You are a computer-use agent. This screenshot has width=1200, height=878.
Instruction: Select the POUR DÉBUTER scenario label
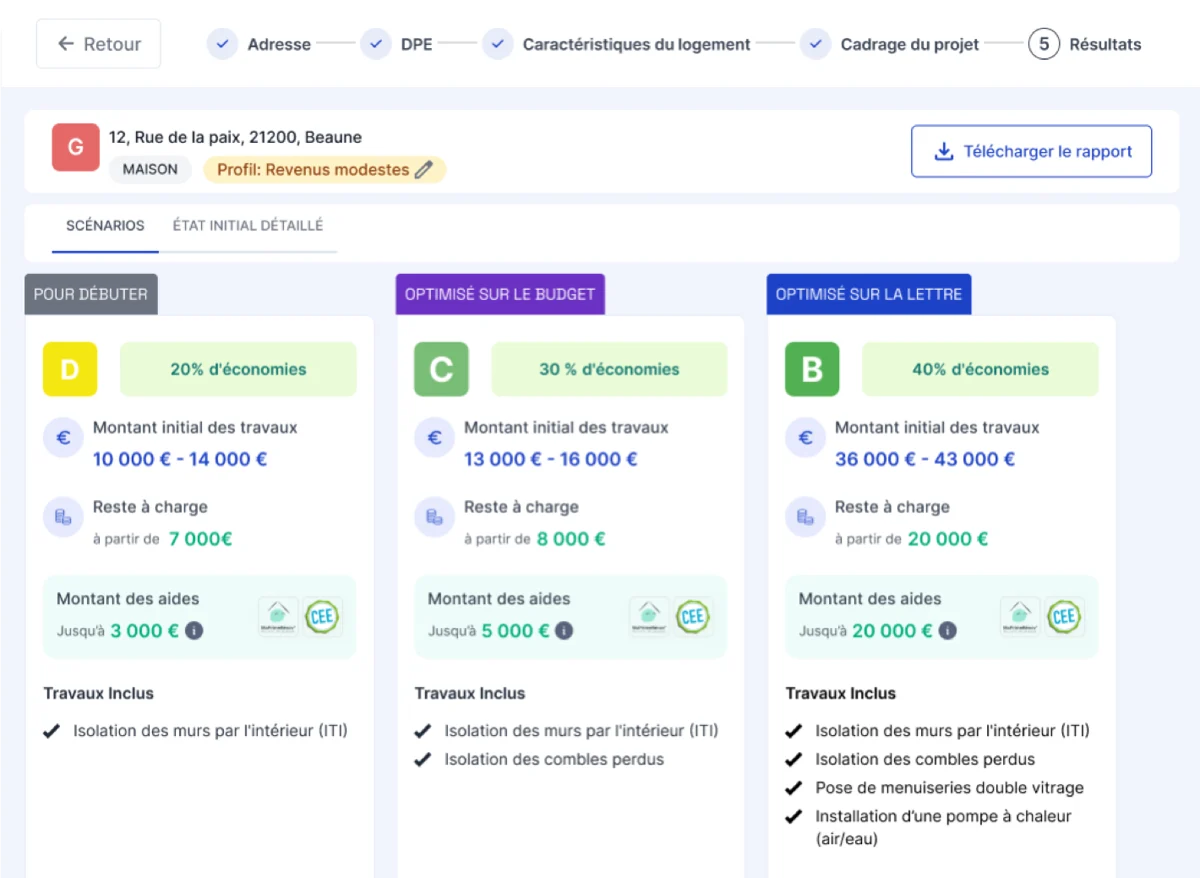[91, 294]
